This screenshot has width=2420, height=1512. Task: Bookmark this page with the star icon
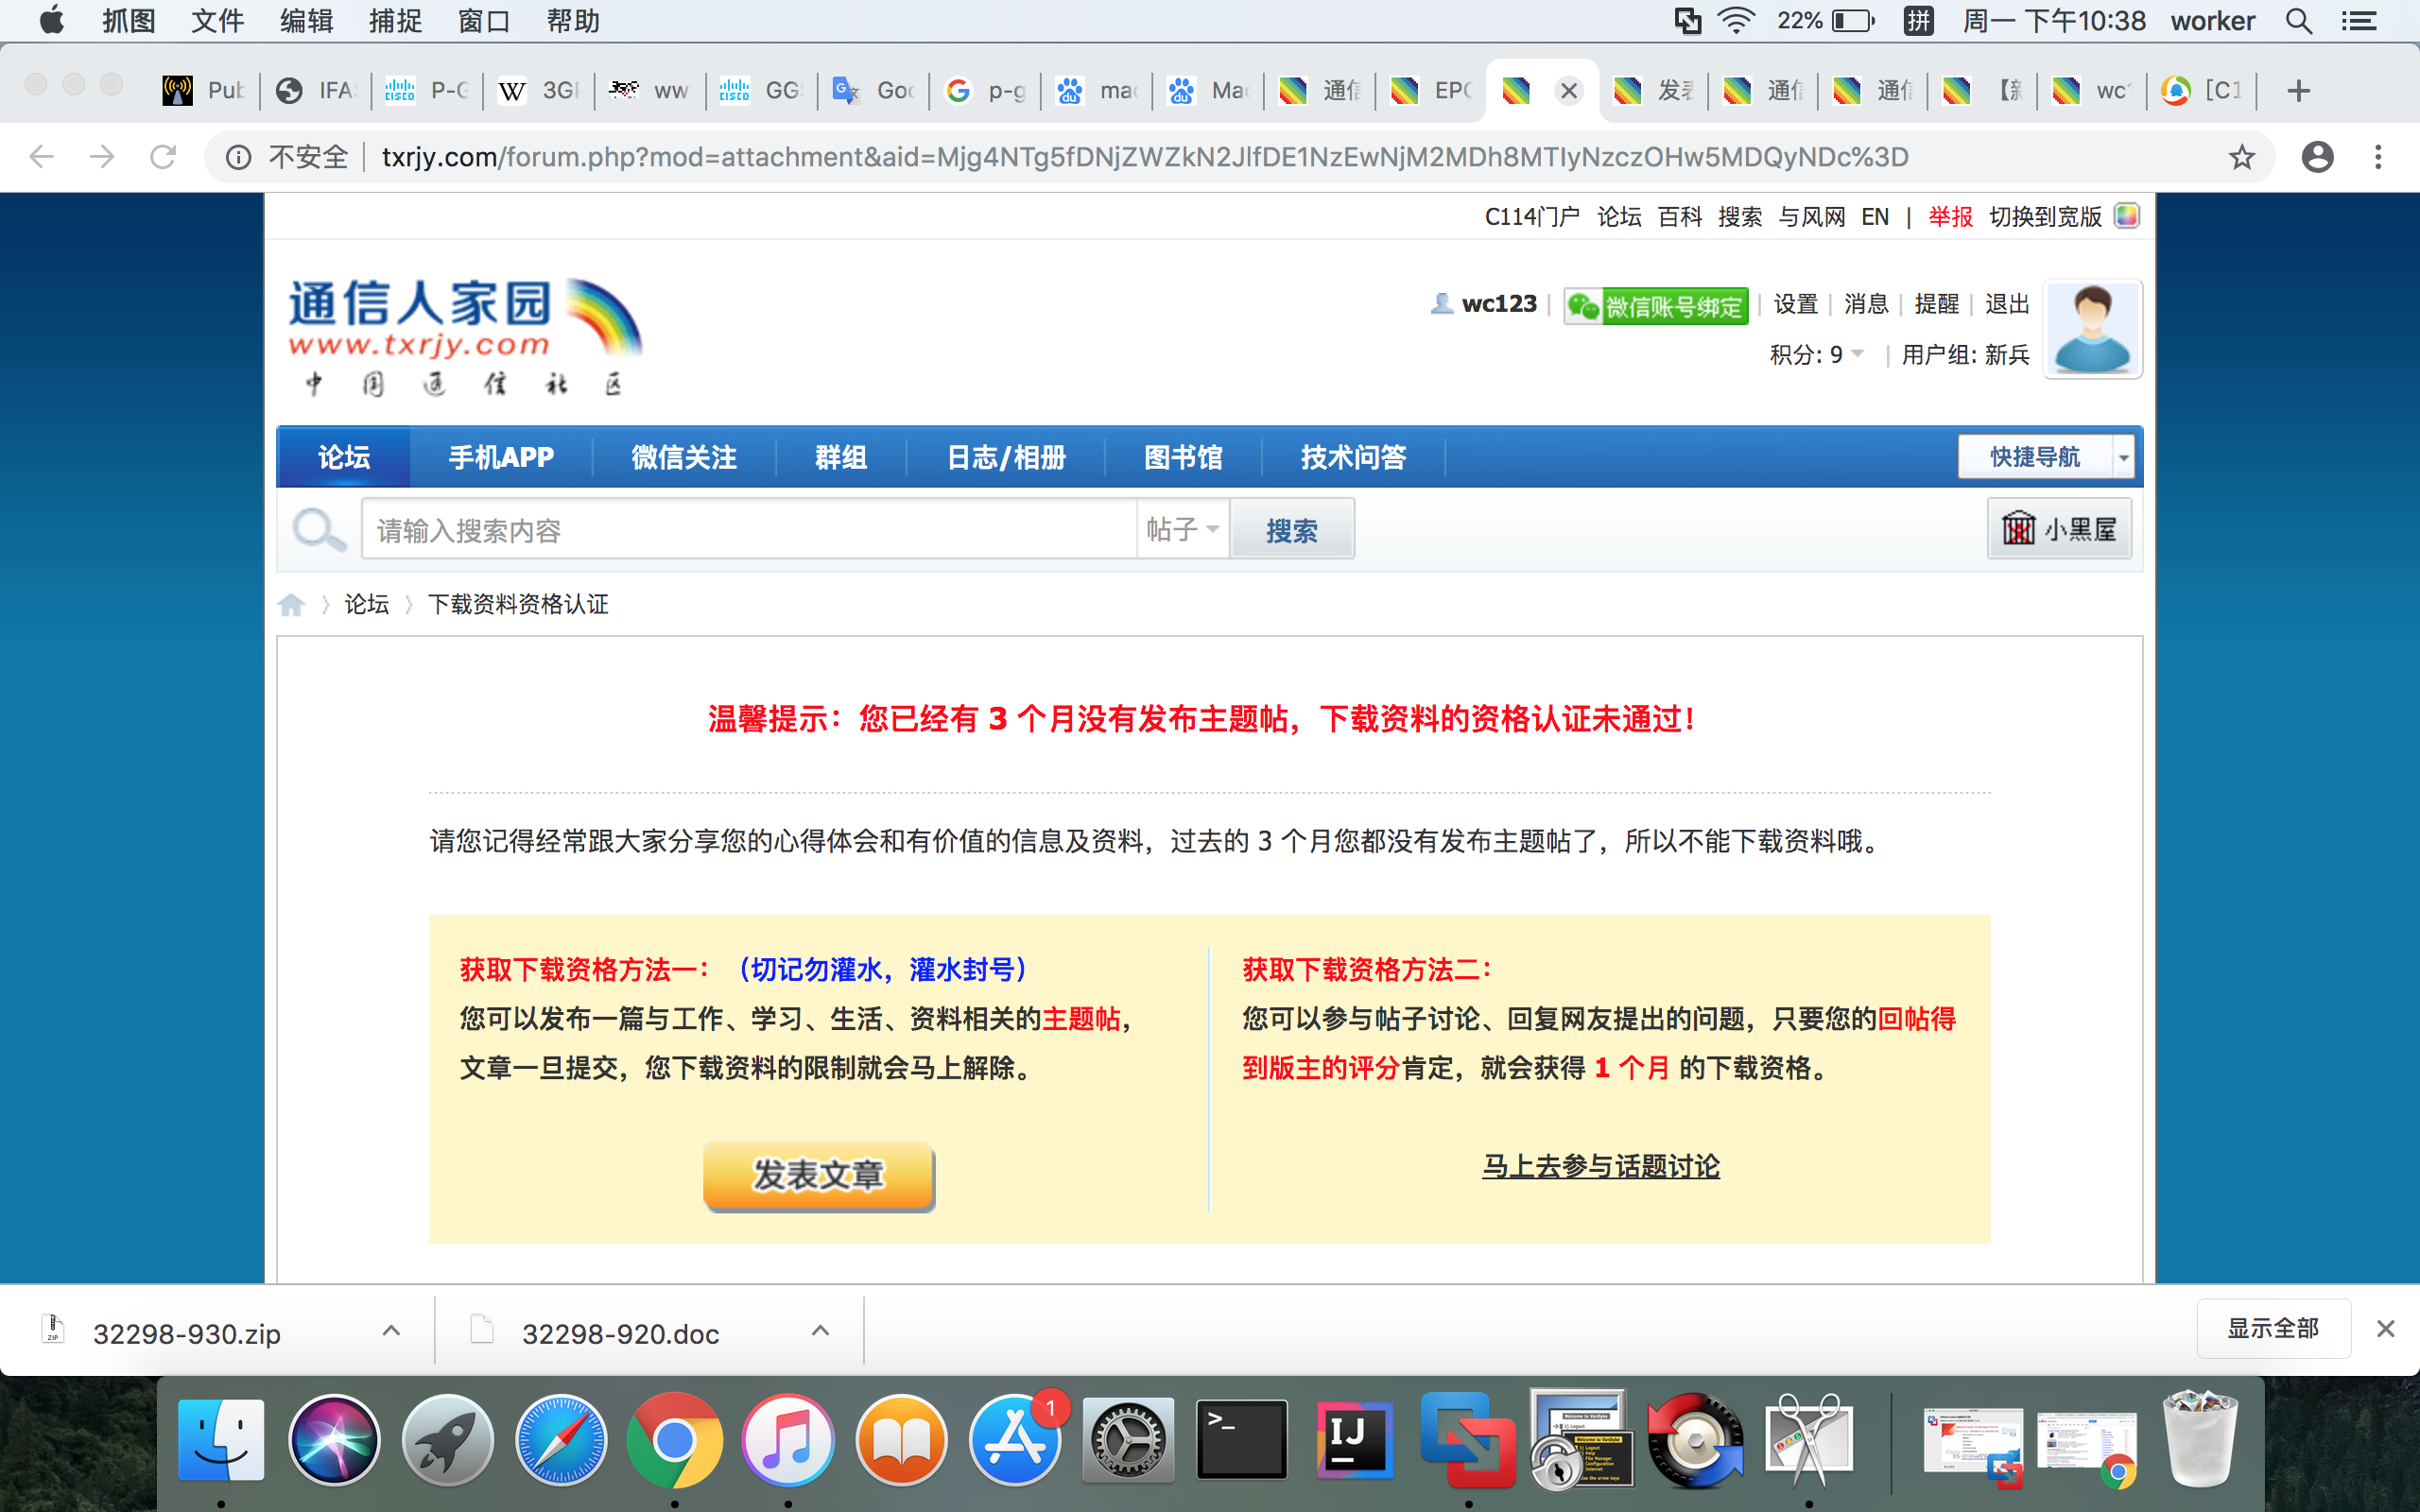[2241, 157]
